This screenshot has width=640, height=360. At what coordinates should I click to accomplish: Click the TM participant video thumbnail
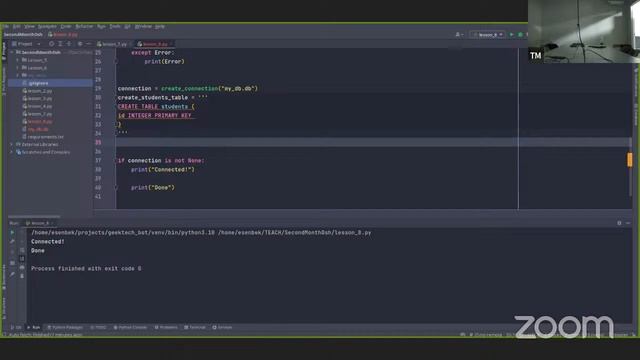(x=584, y=31)
